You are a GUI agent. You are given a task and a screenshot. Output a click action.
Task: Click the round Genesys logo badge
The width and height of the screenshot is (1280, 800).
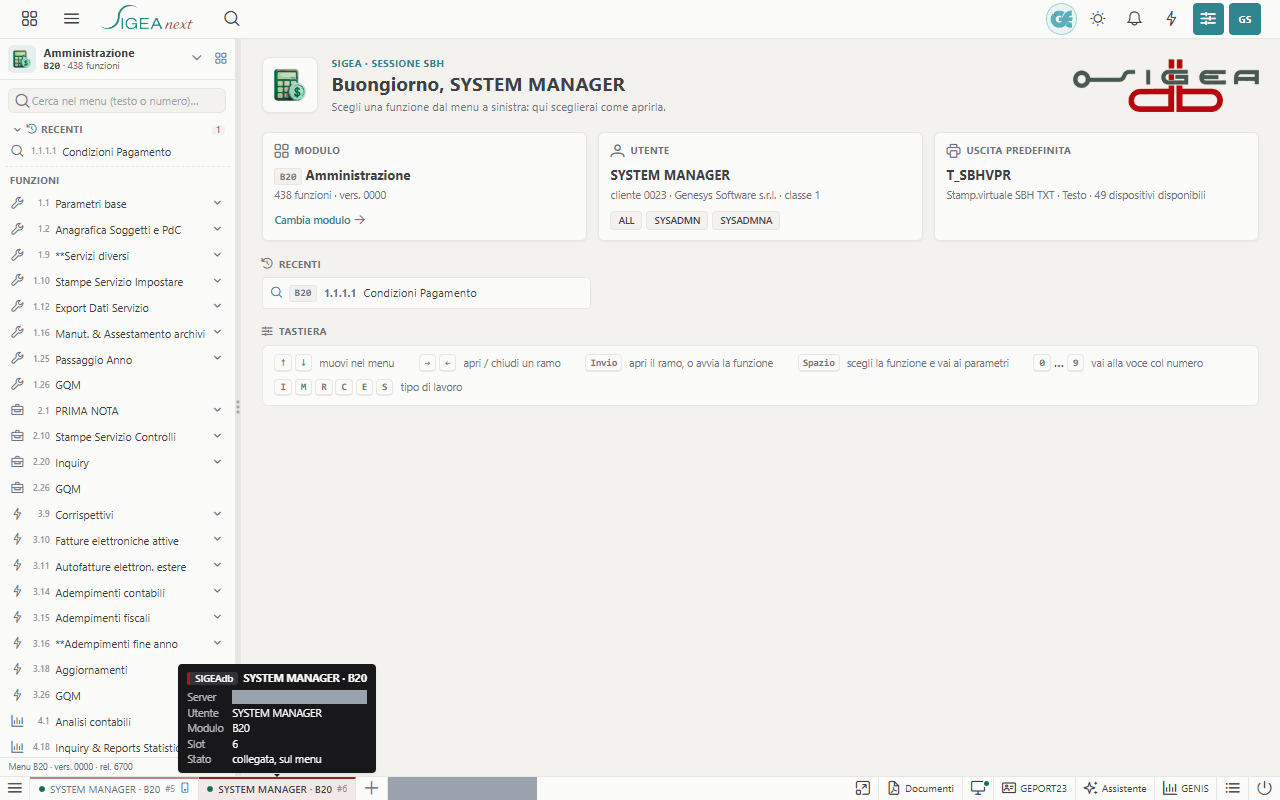pyautogui.click(x=1061, y=19)
